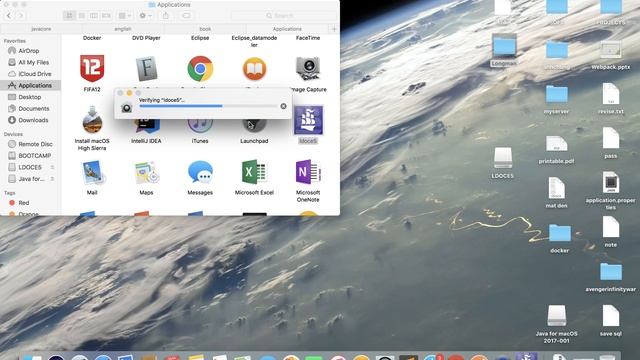
Task: Select Java for macOS 2017-001 drive
Action: tap(556, 316)
